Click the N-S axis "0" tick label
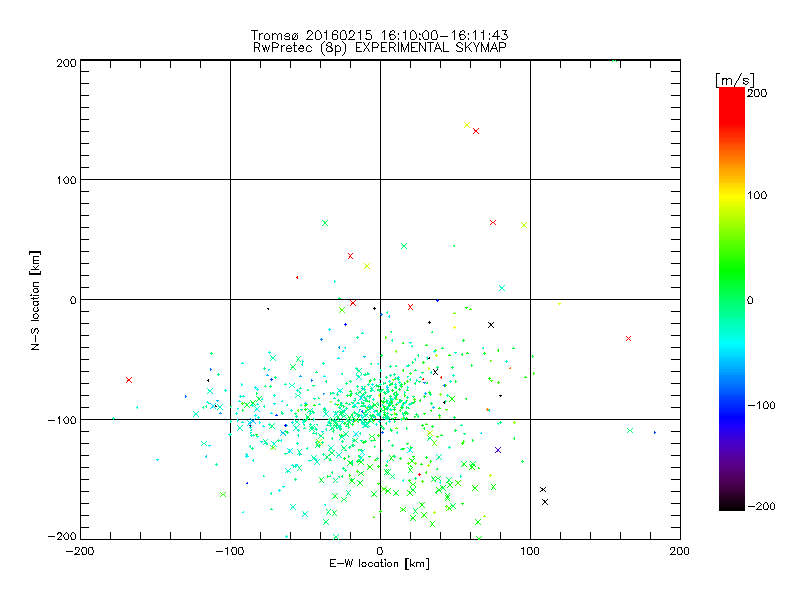The height and width of the screenshot is (600, 800). click(73, 300)
